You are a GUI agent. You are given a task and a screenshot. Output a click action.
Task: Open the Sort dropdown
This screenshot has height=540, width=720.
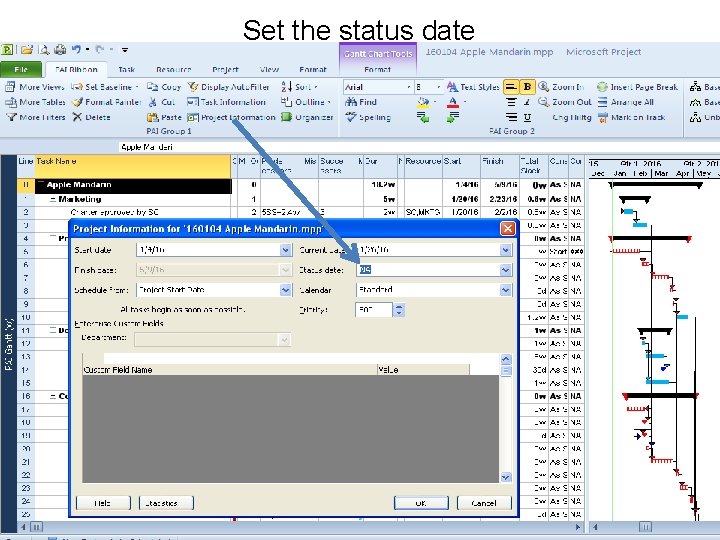tap(300, 87)
